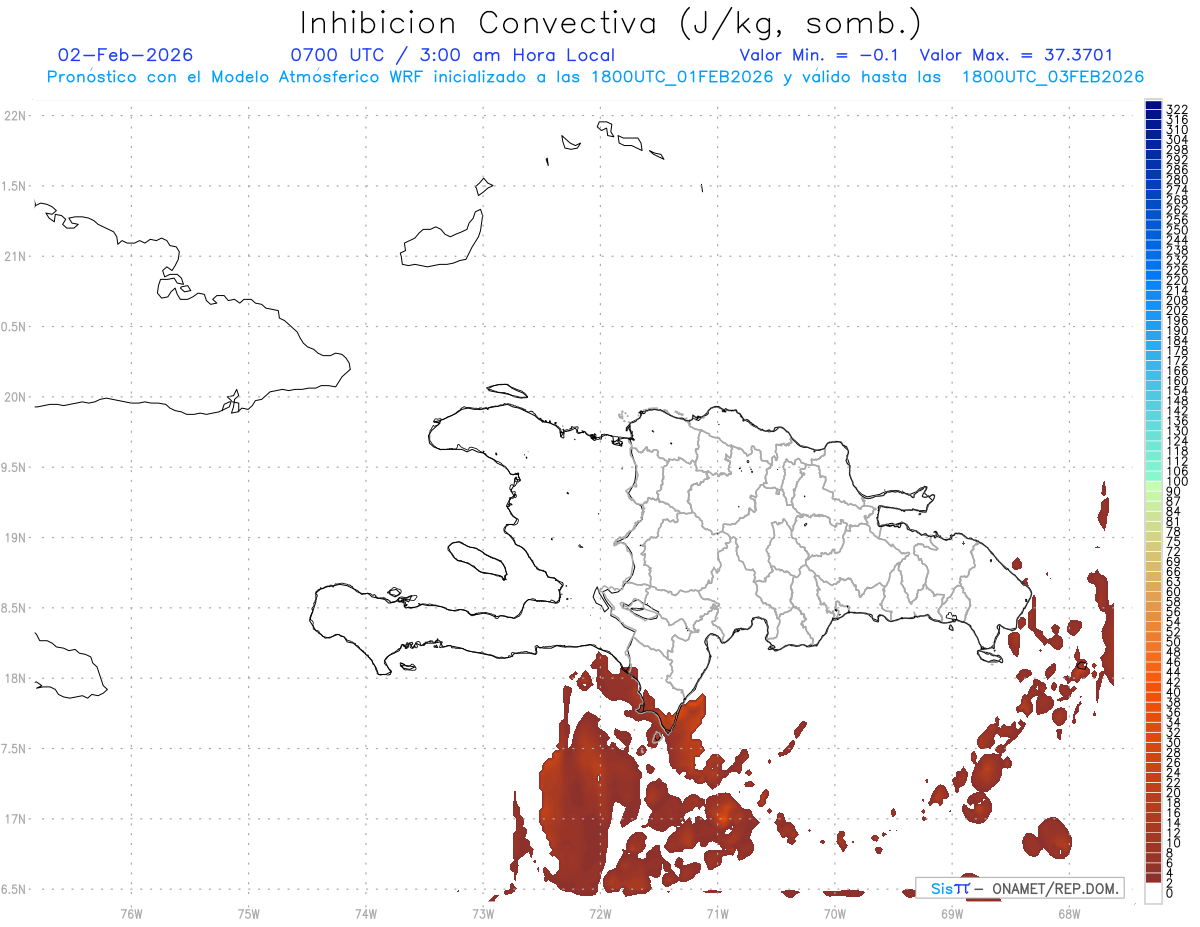Click the '69W' longitude label

click(x=952, y=913)
